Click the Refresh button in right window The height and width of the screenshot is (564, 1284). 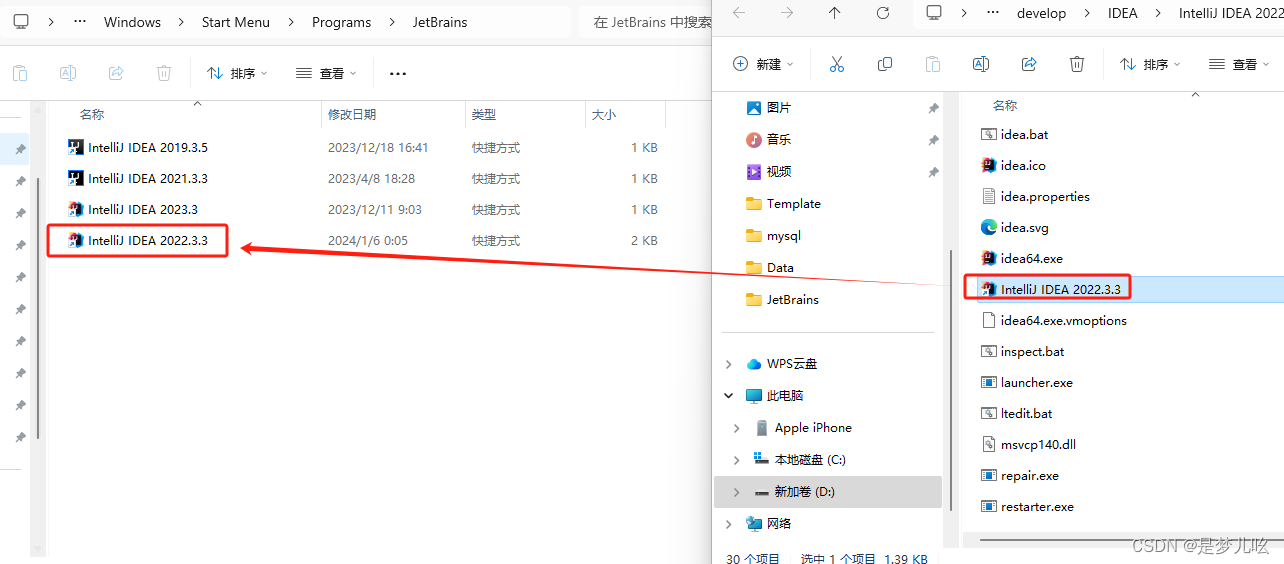point(883,13)
